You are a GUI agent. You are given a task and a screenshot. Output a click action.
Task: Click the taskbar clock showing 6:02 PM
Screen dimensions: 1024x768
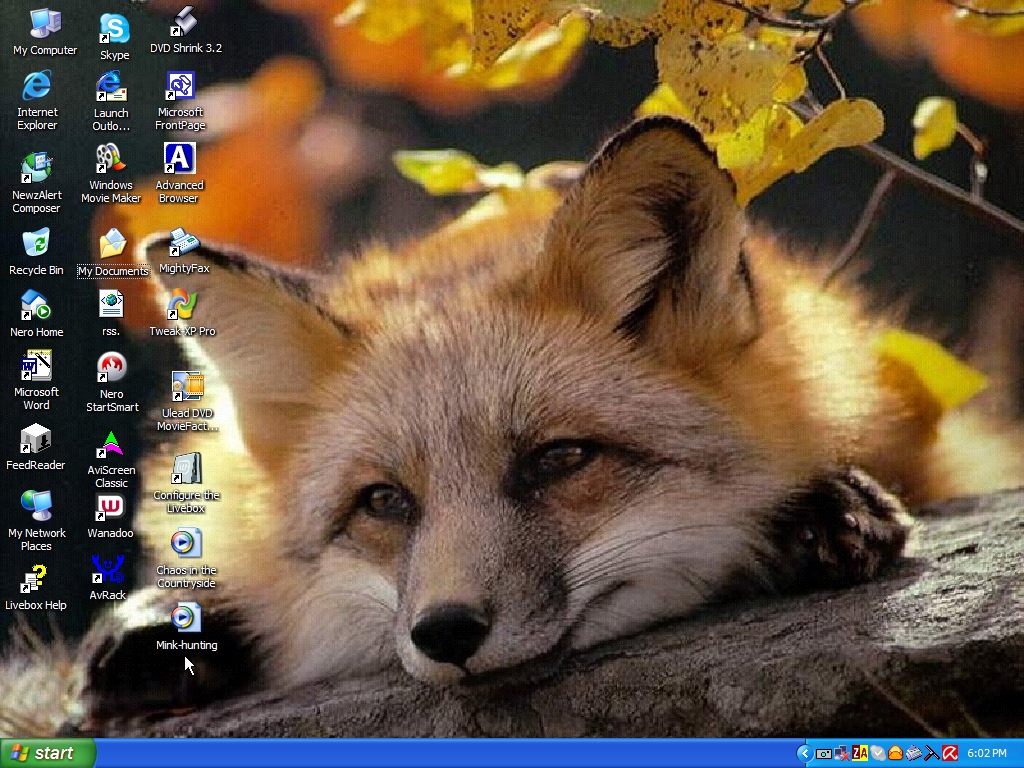click(987, 753)
